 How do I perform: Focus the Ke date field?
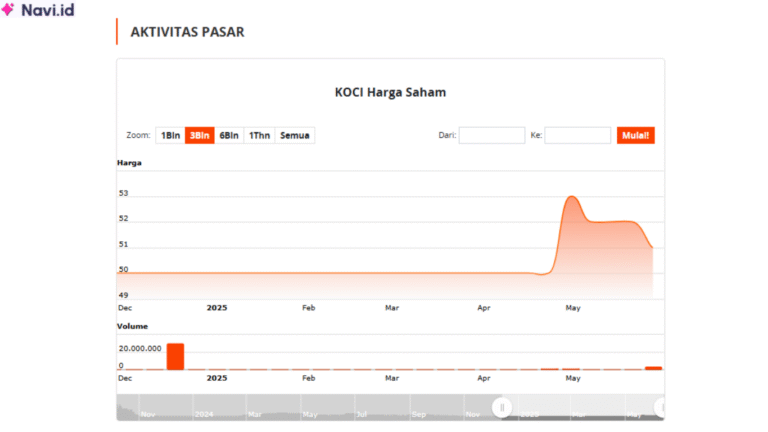pyautogui.click(x=577, y=136)
